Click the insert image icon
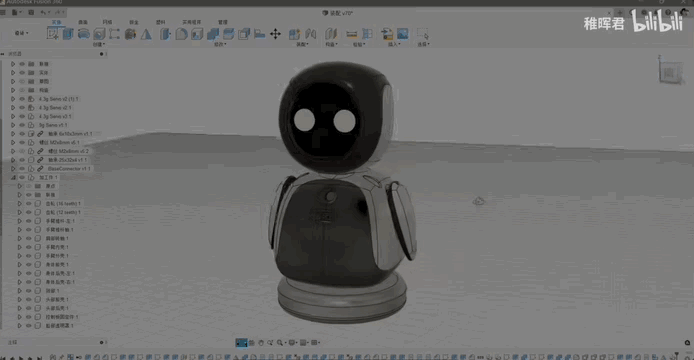694x360 pixels. pos(403,34)
